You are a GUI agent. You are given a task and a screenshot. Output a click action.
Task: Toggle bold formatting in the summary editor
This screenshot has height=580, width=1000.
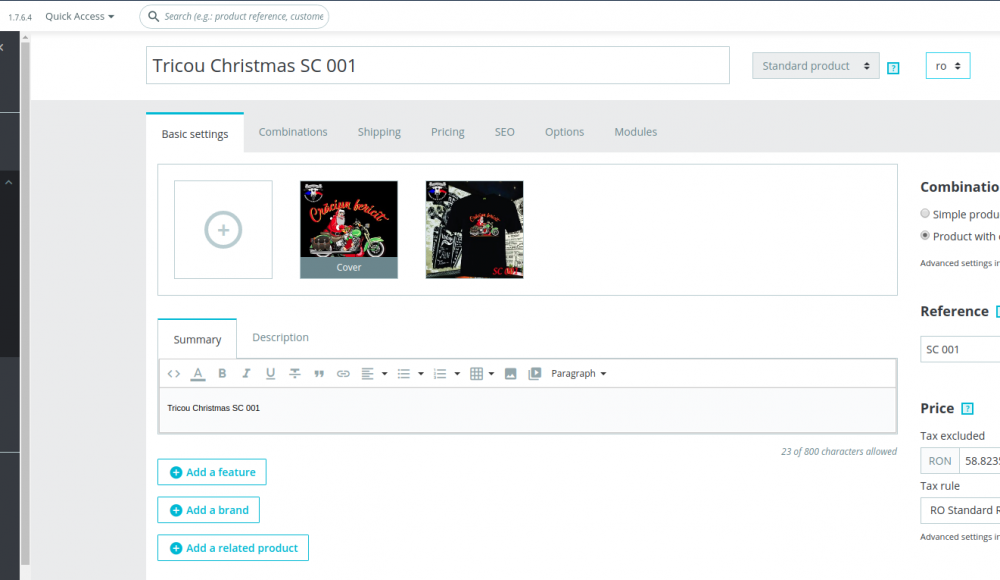221,373
